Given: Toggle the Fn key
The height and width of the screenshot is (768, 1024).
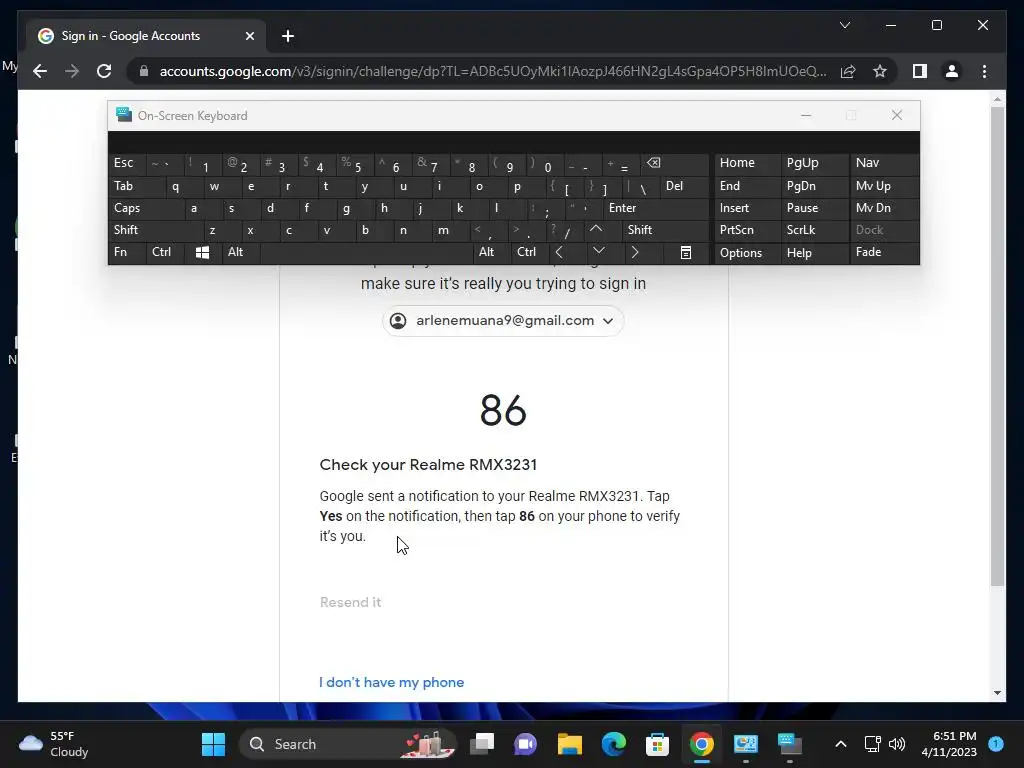Looking at the screenshot, I should pyautogui.click(x=127, y=253).
